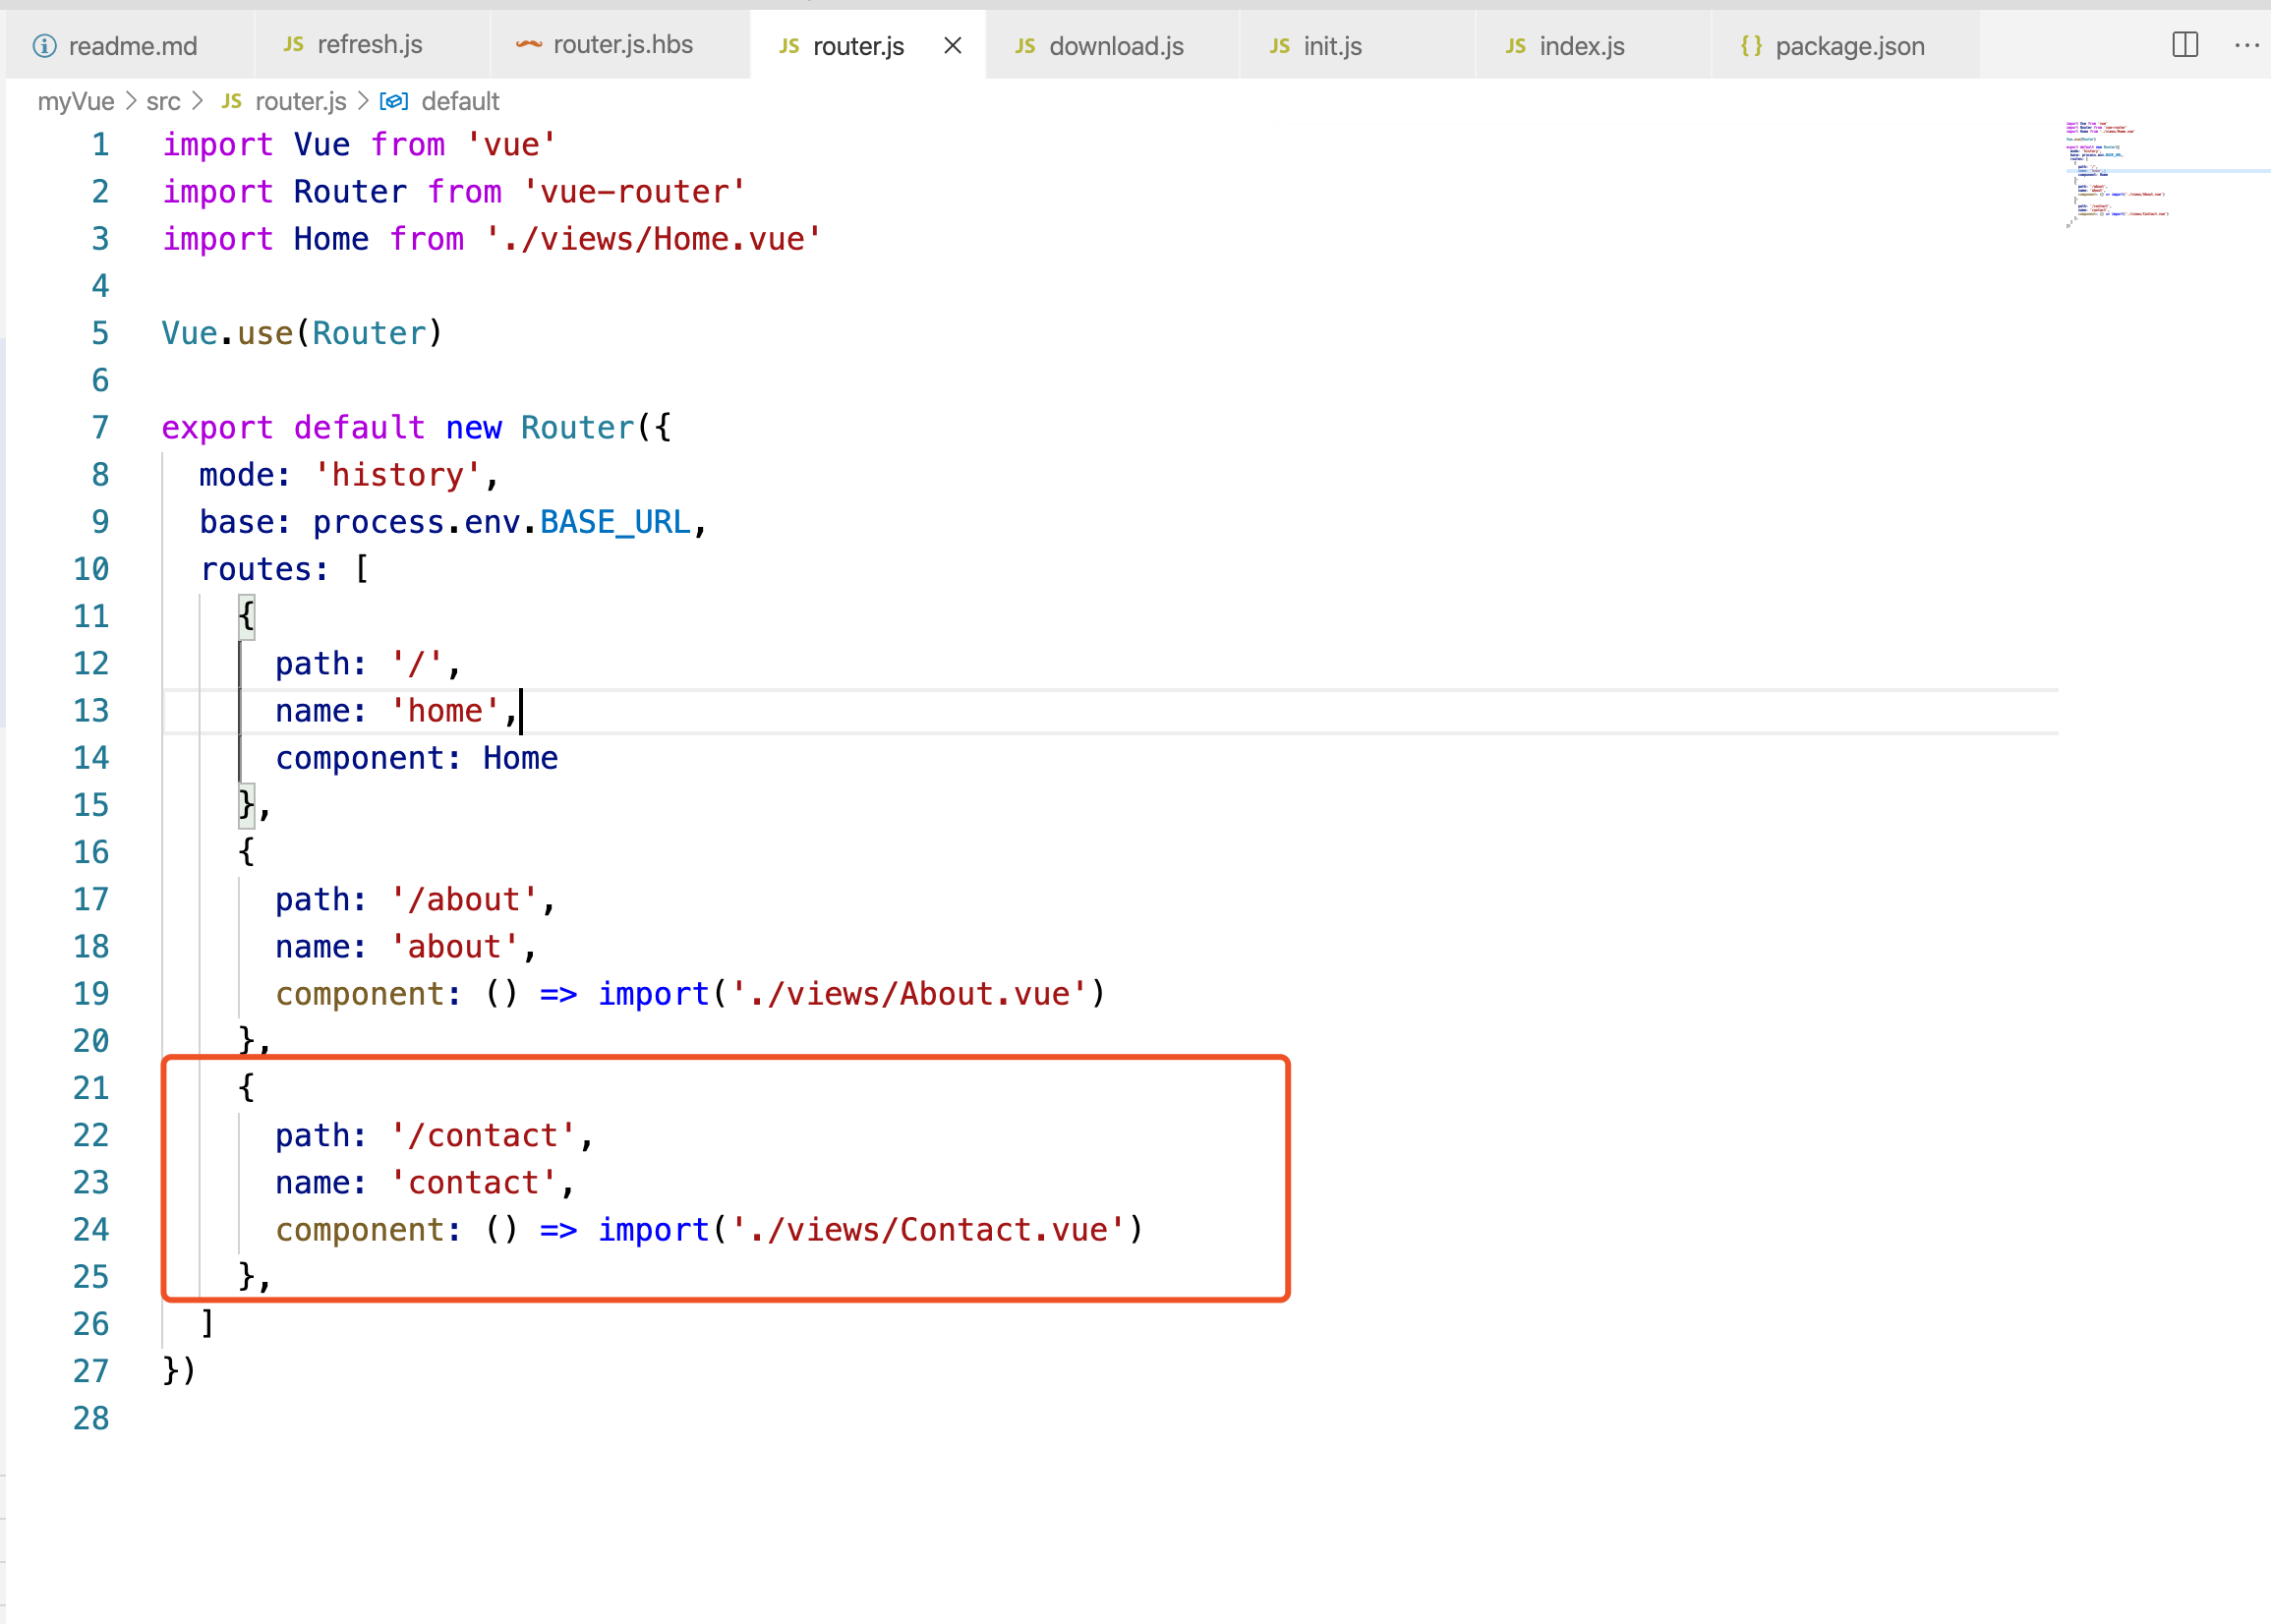Image resolution: width=2271 pixels, height=1624 pixels.
Task: Open the myVue breadcrumb dropdown
Action: tap(76, 101)
